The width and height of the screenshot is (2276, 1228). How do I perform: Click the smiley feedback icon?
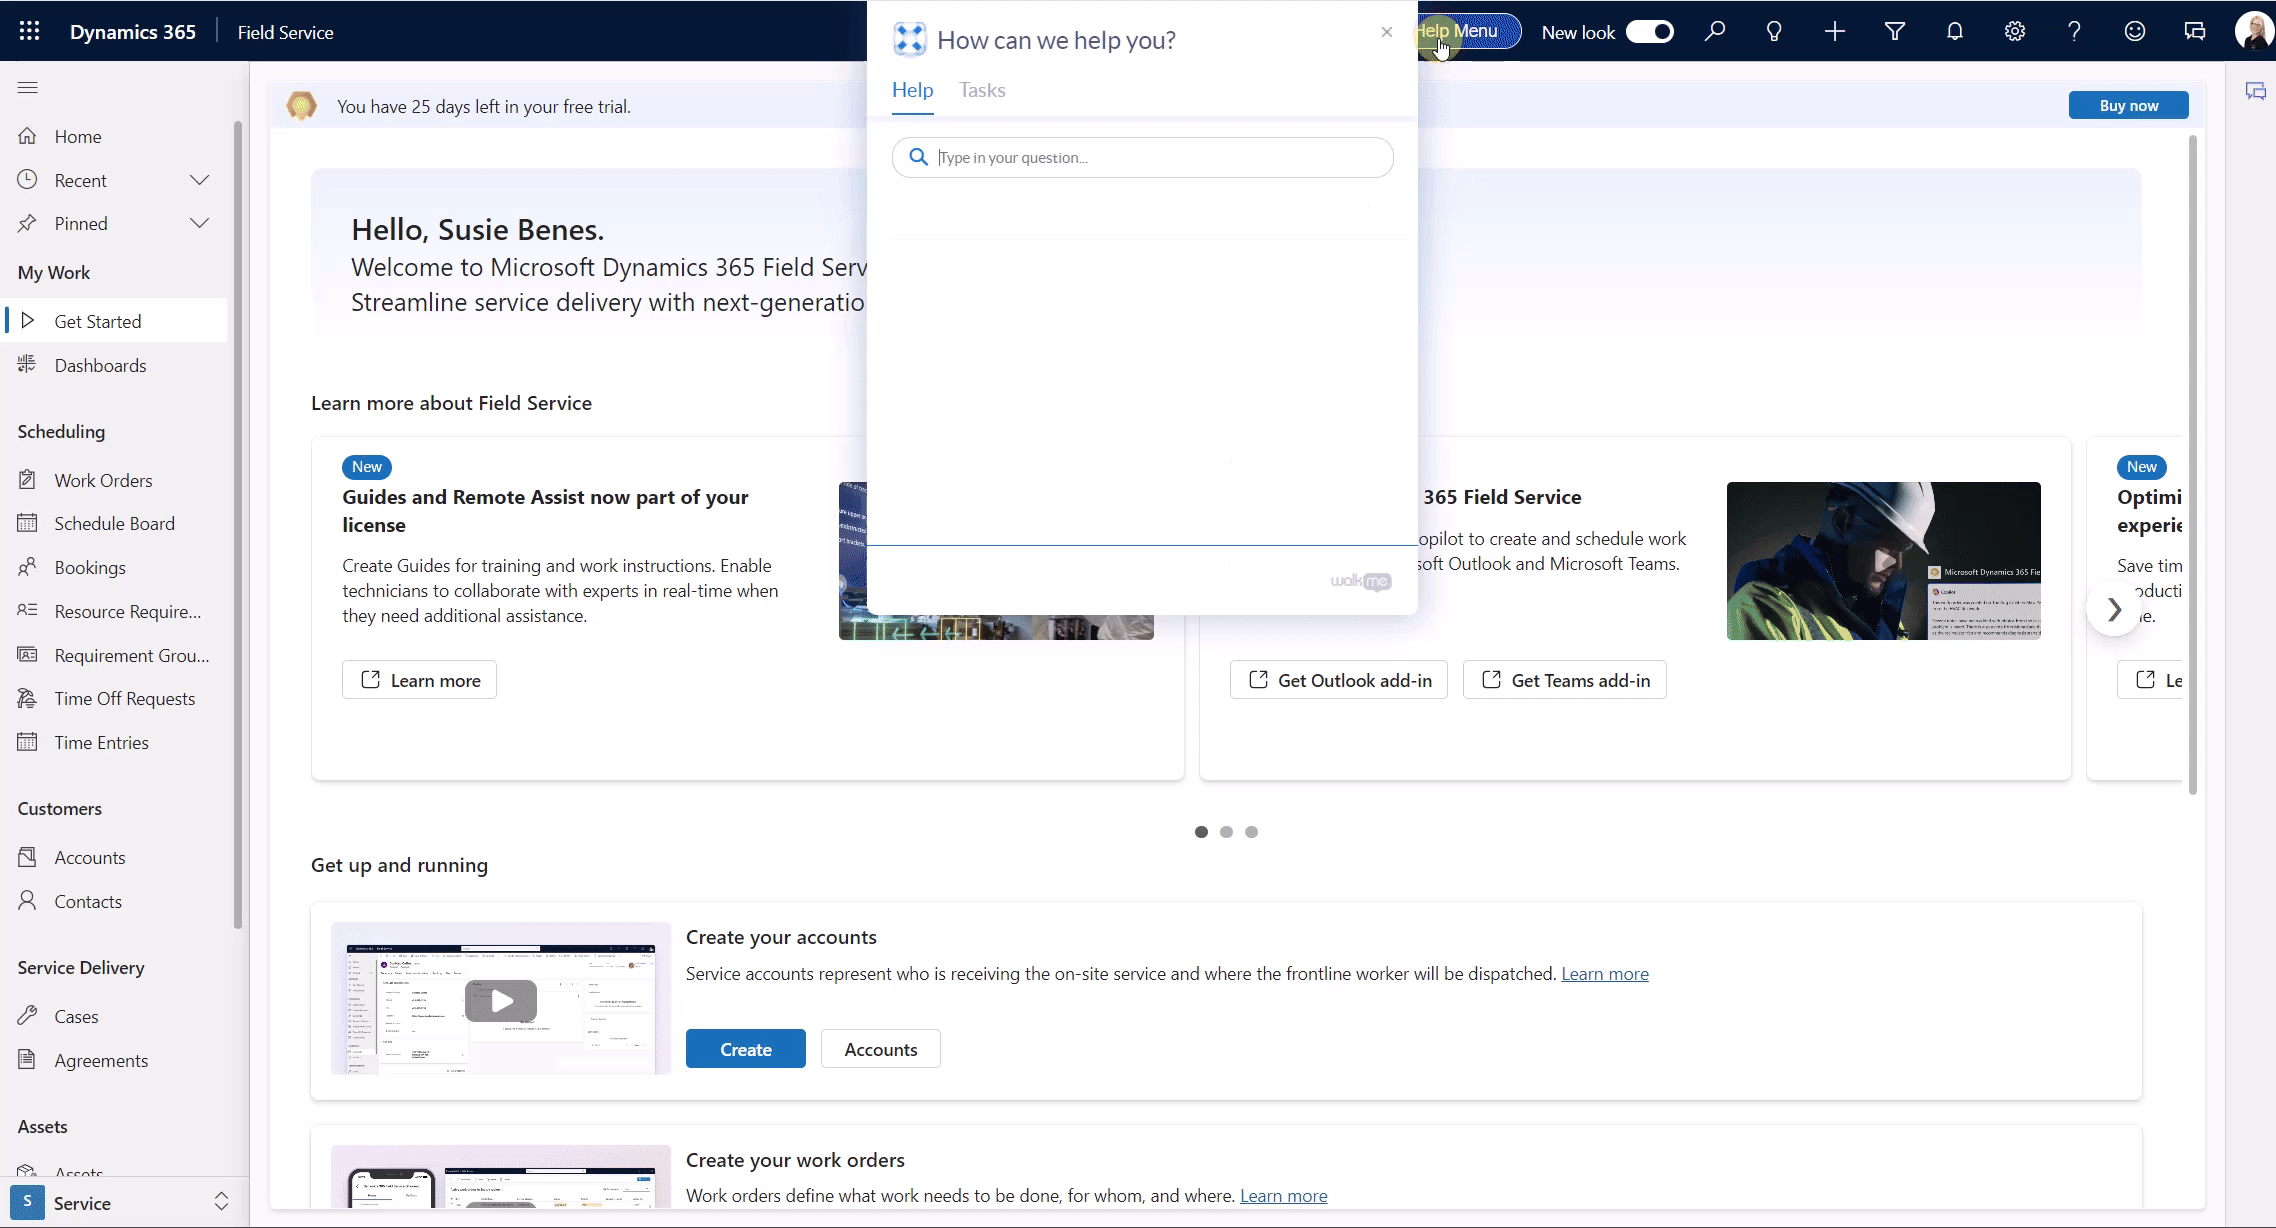tap(2134, 32)
